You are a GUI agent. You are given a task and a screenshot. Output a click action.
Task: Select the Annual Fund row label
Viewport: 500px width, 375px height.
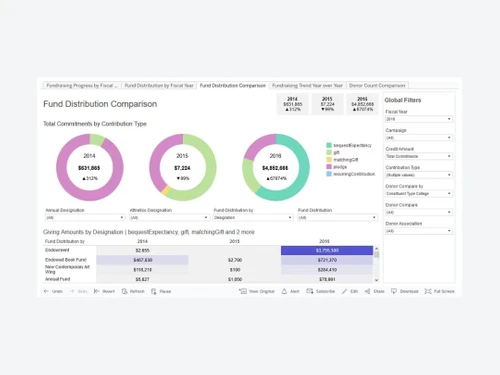click(57, 279)
